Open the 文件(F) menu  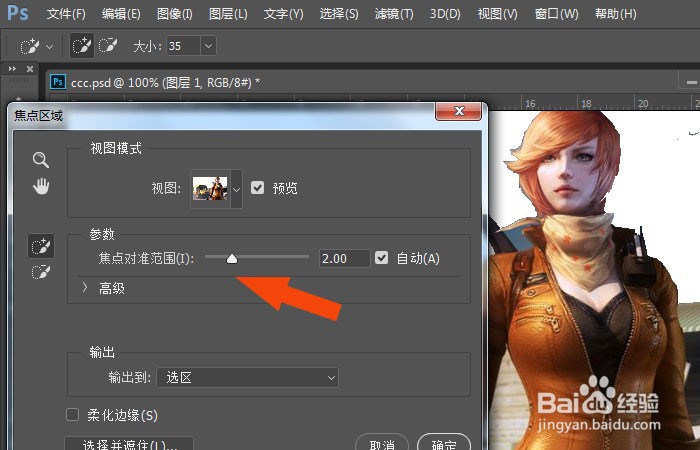click(x=66, y=14)
